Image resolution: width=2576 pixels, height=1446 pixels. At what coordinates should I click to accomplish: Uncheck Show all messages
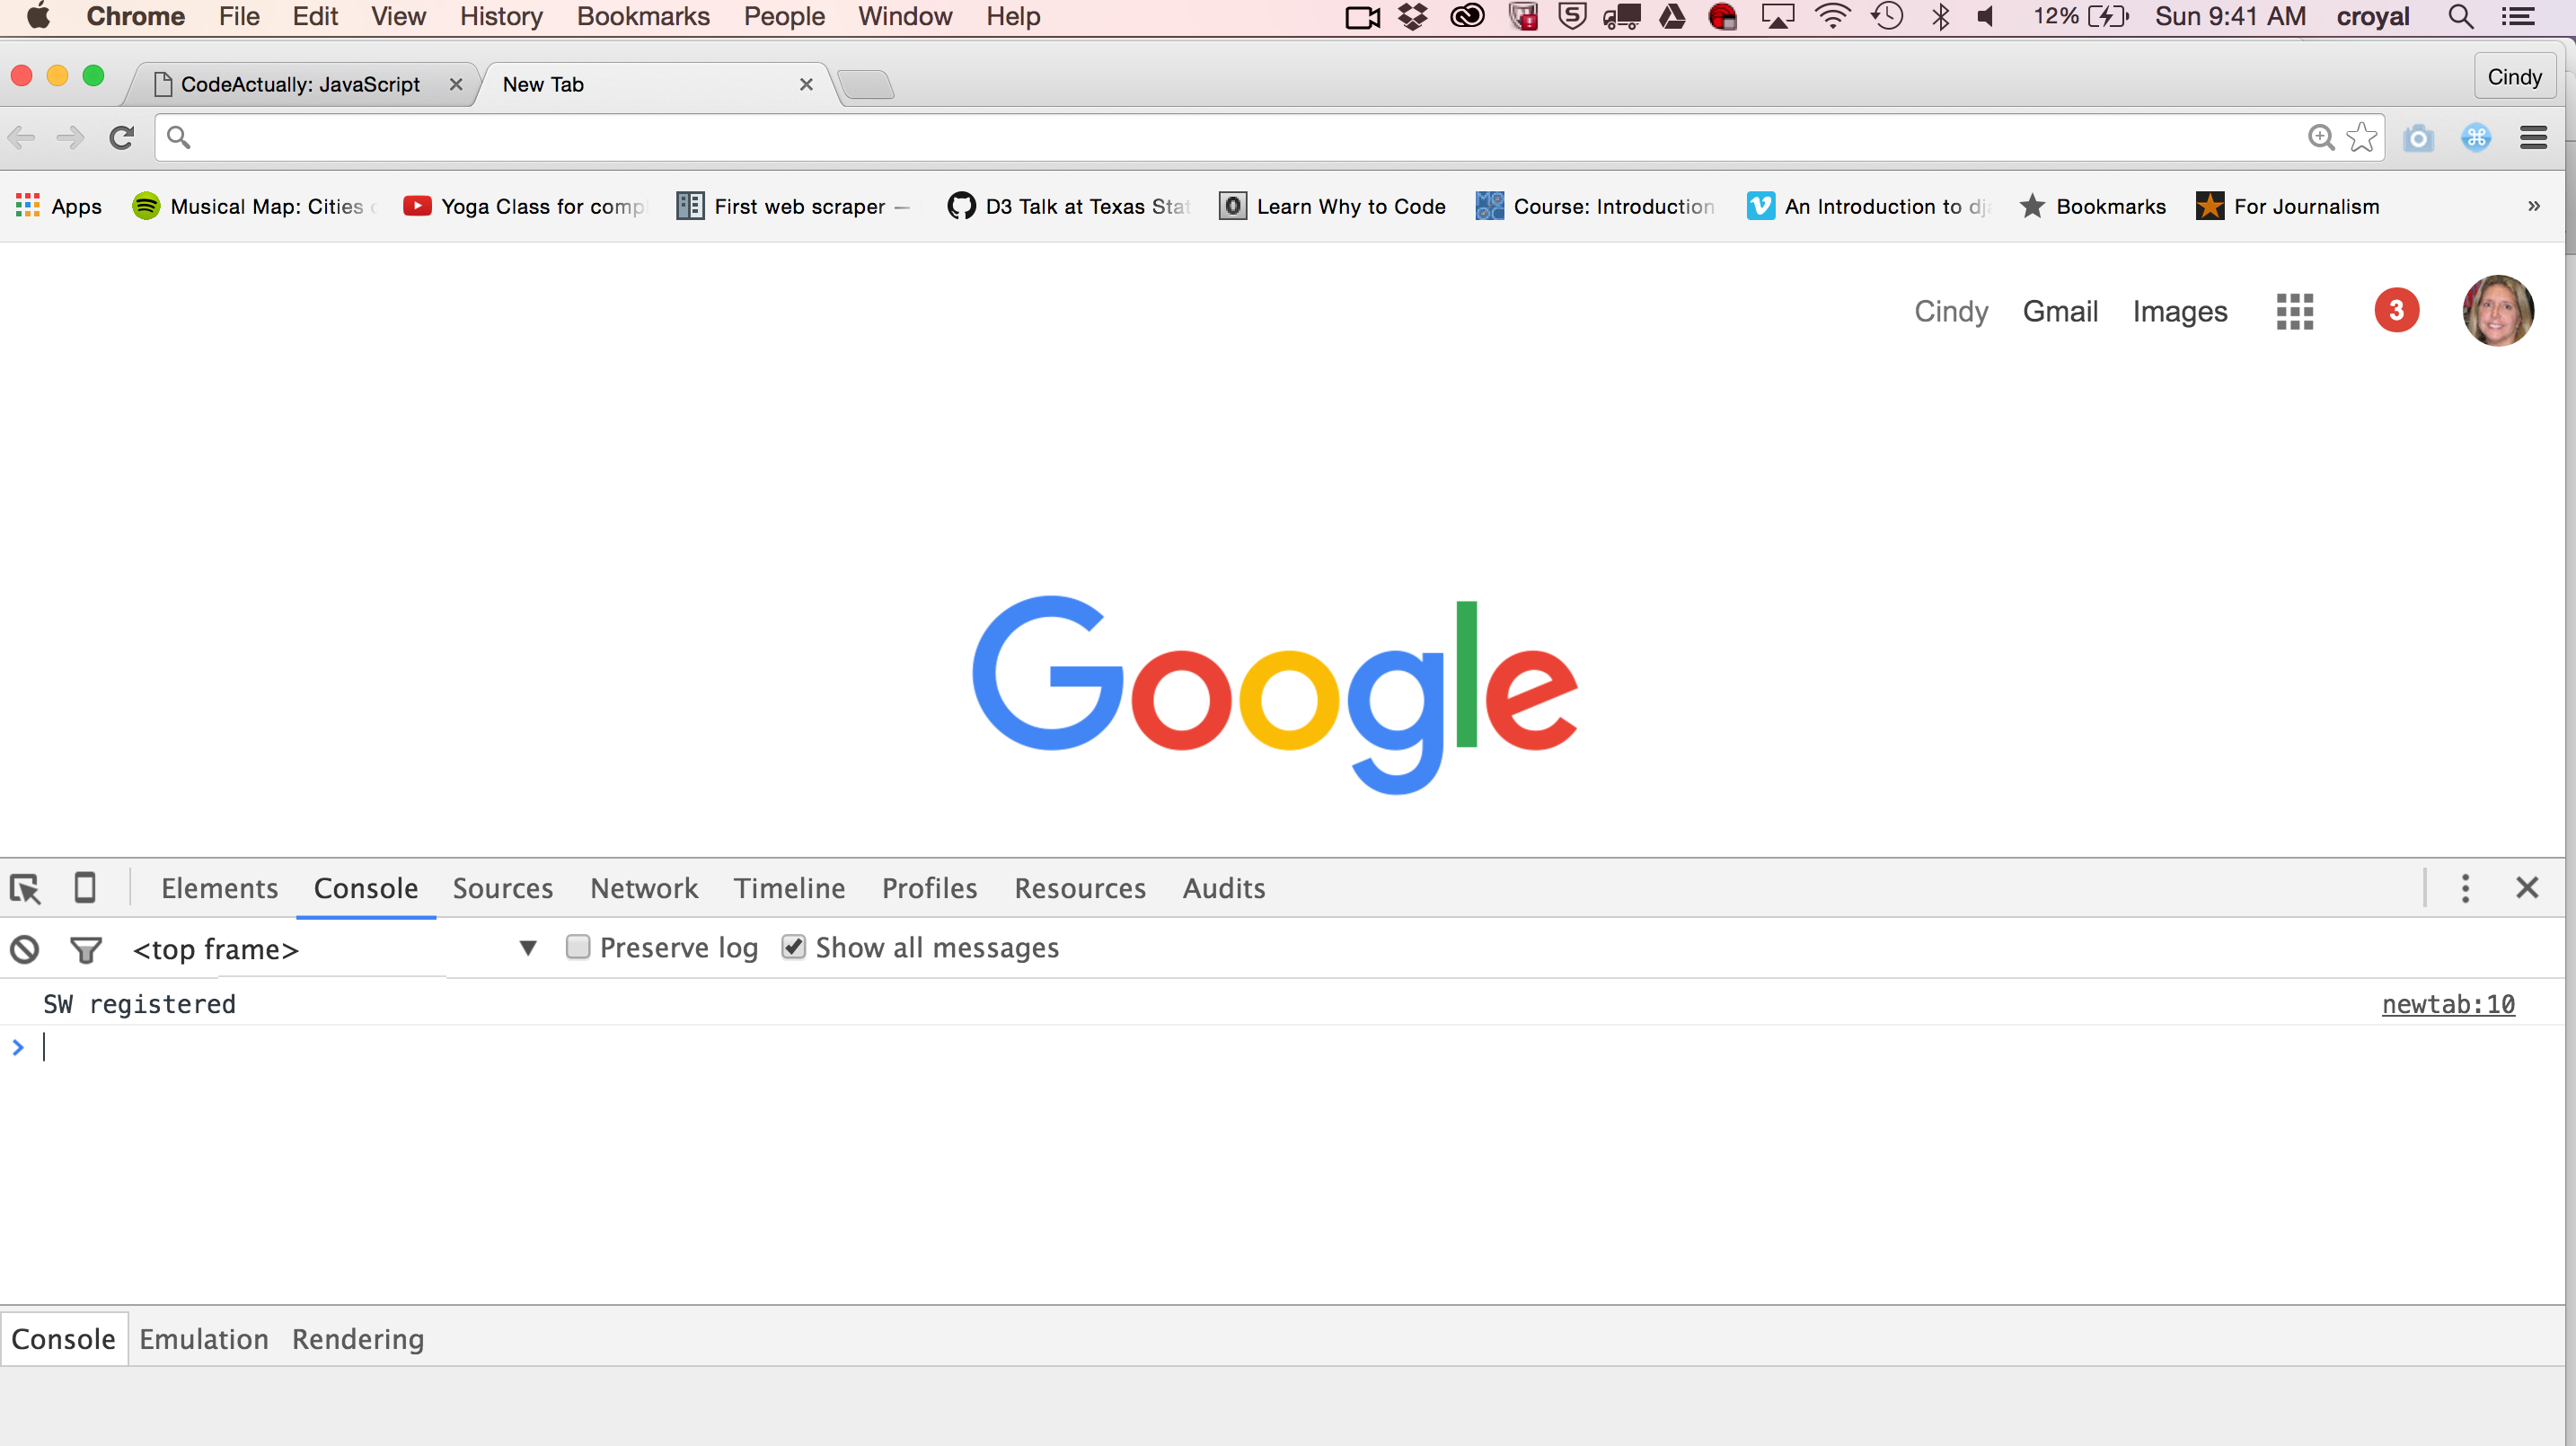point(794,947)
